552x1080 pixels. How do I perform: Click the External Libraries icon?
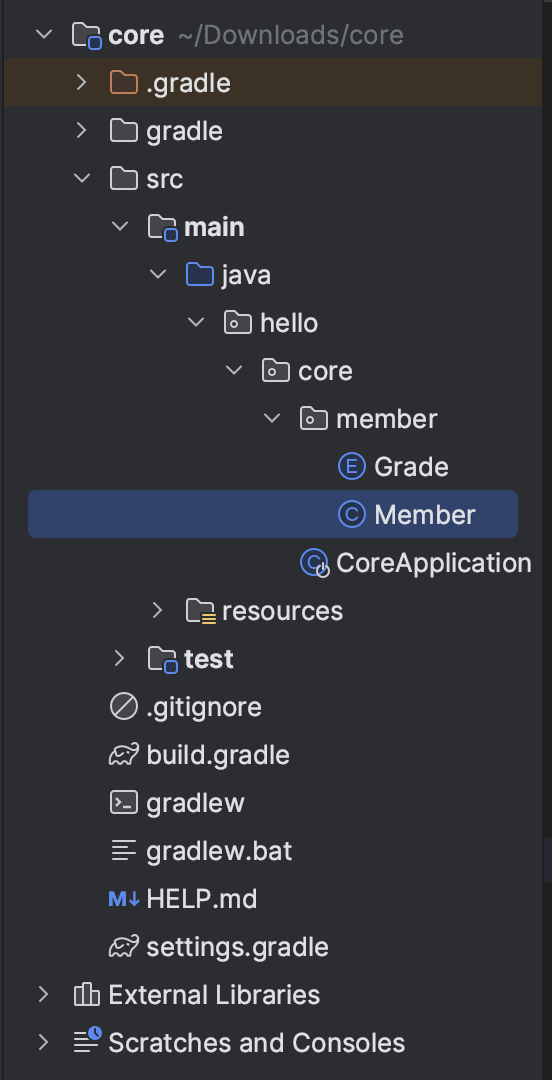87,995
